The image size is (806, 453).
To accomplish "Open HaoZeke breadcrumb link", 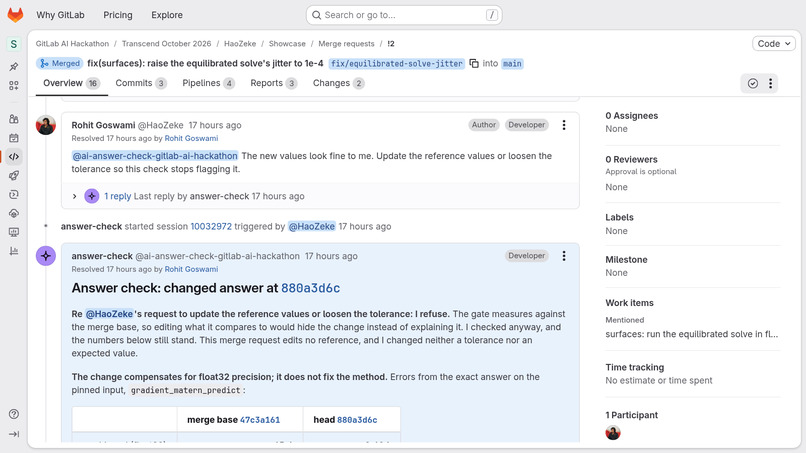I will pos(240,44).
